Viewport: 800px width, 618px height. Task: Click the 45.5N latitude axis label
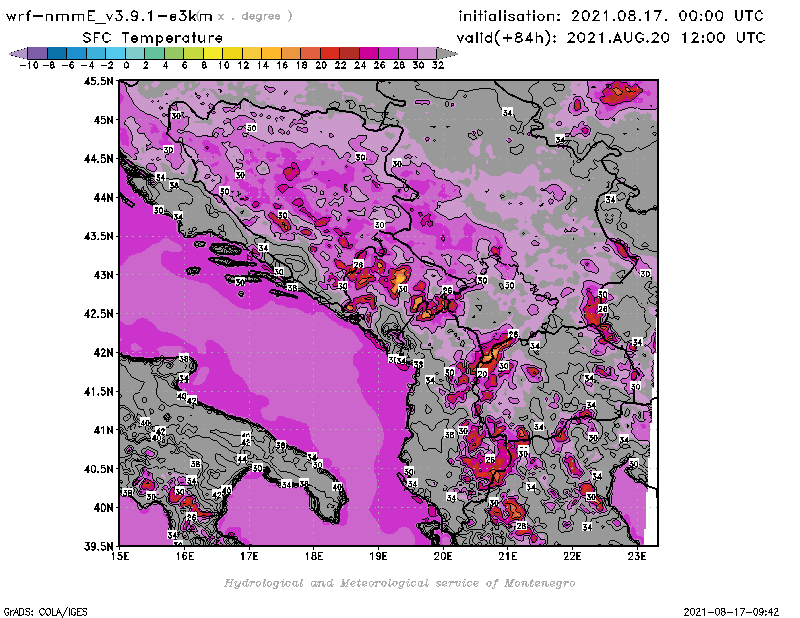tap(99, 81)
